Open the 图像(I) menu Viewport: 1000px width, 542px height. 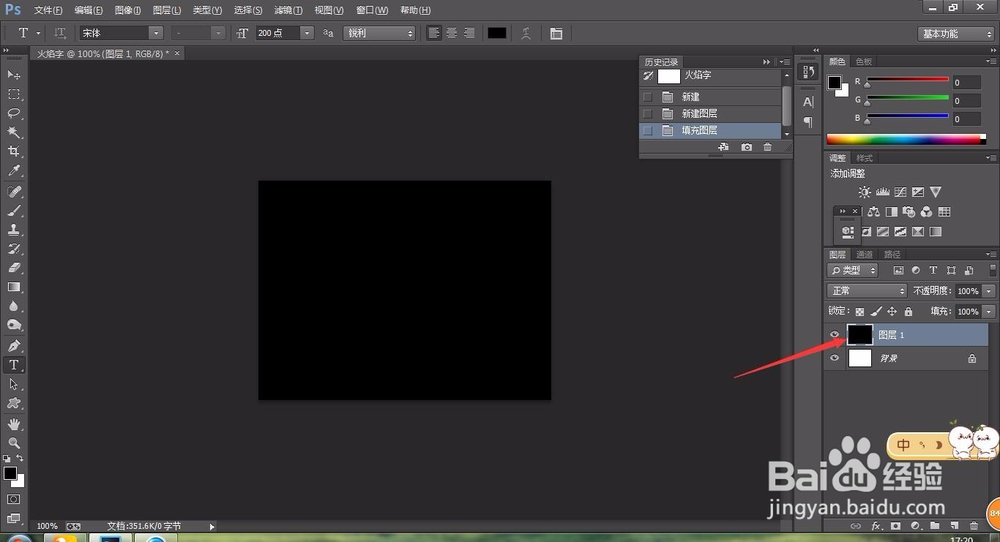point(128,10)
